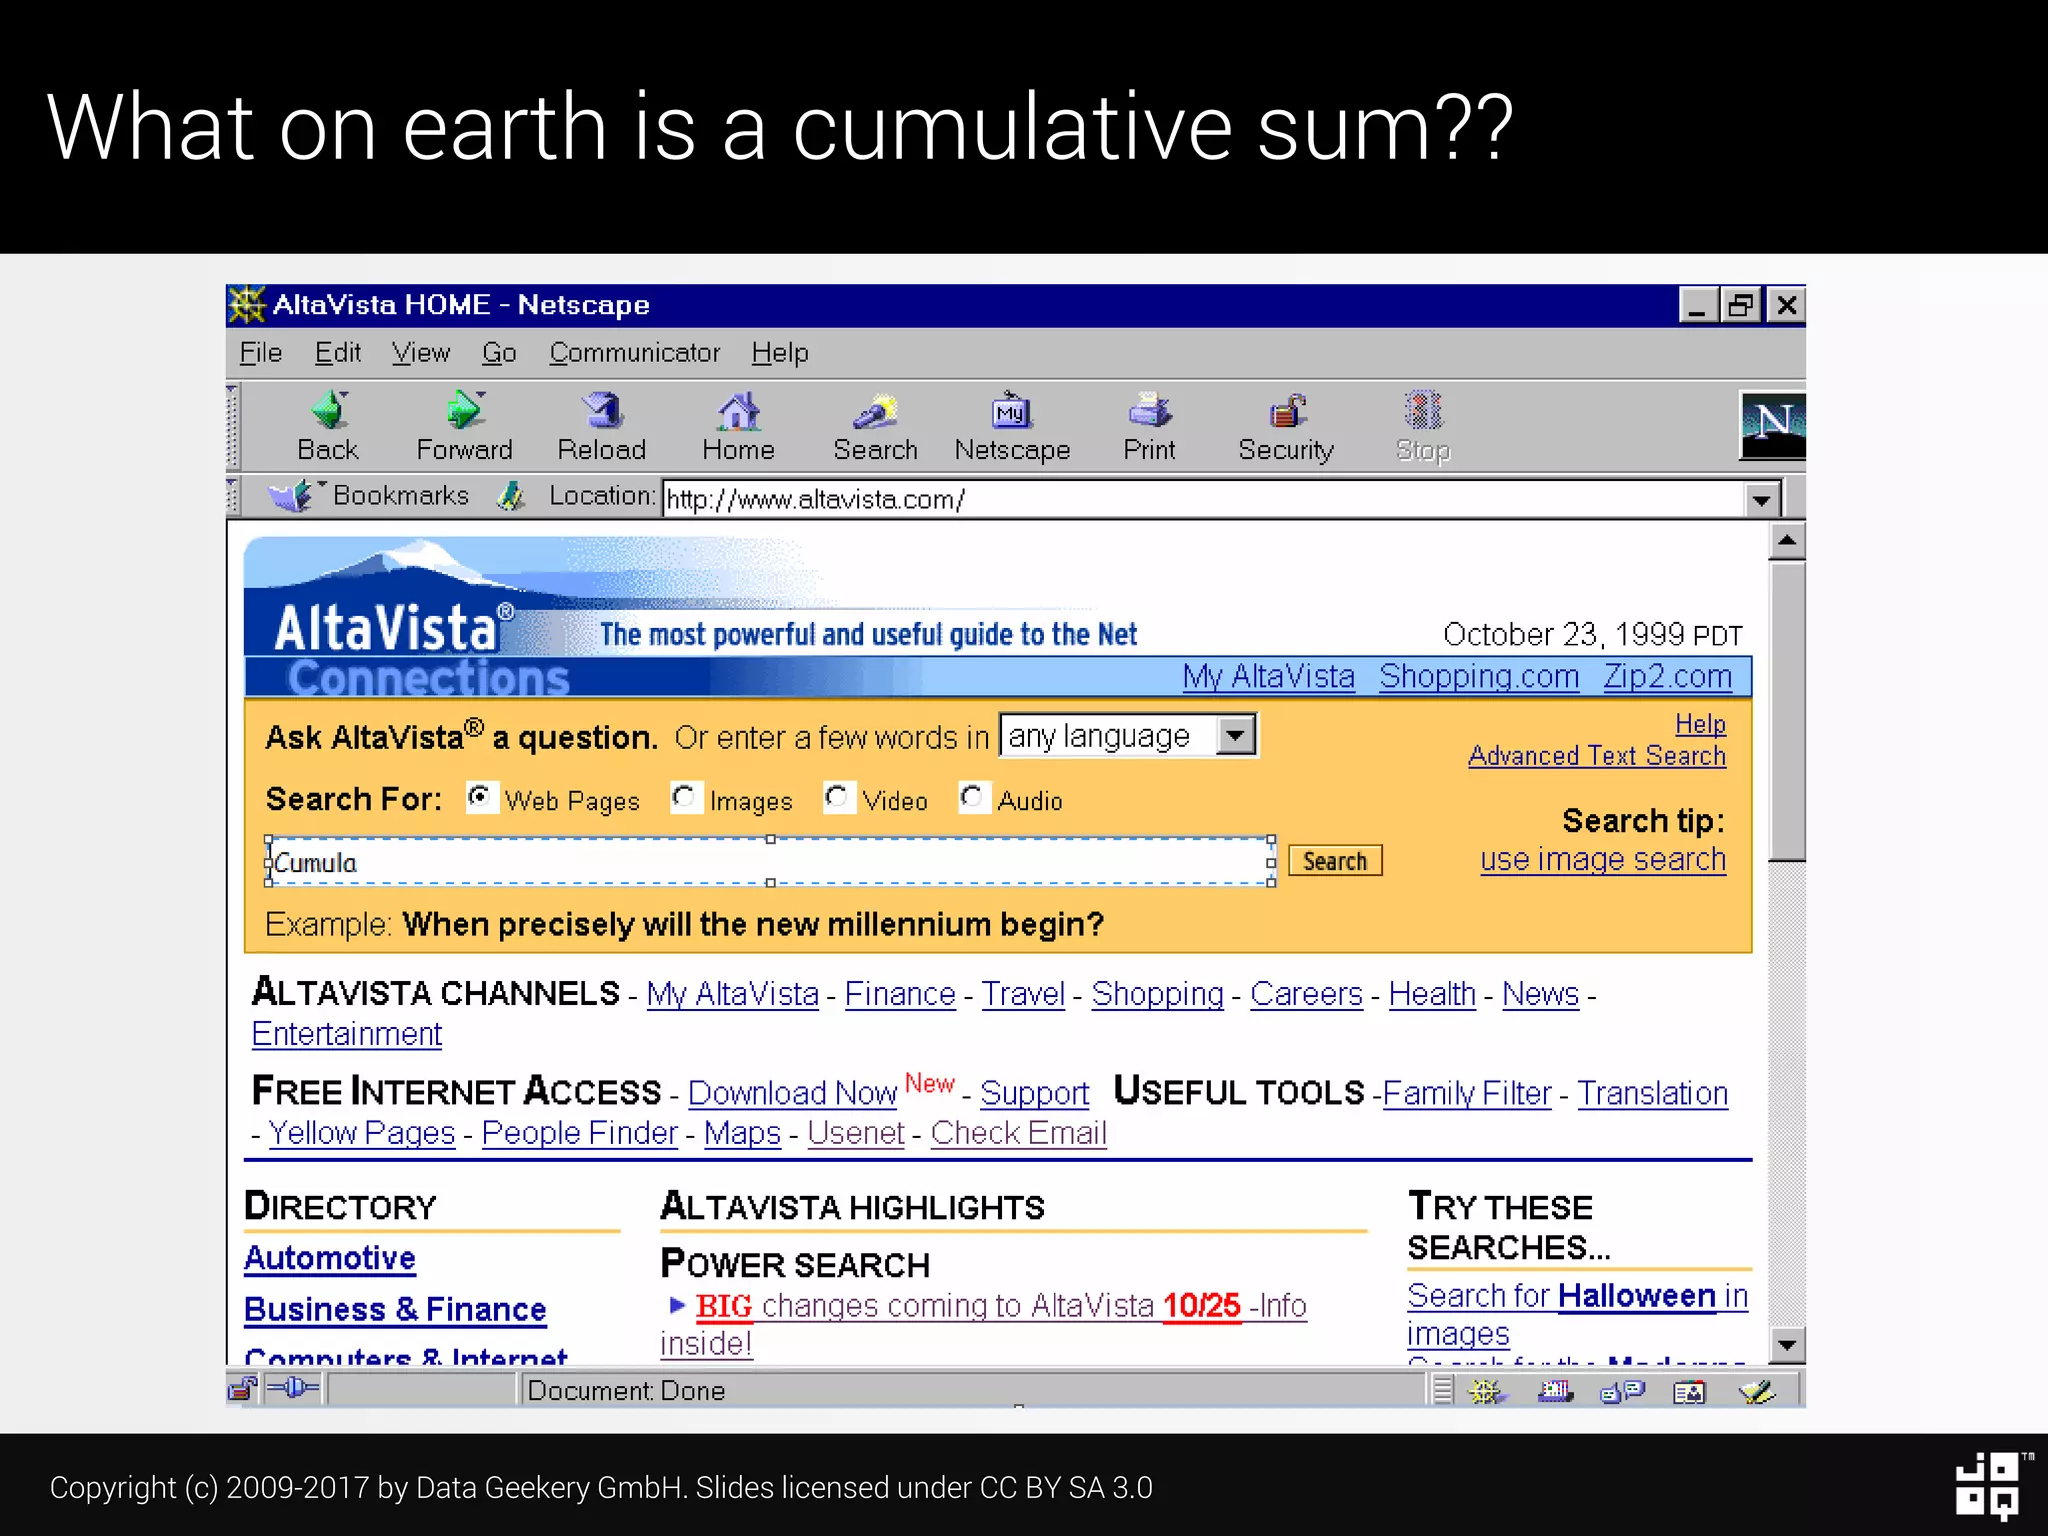Click the Entertainment channel link
Image resolution: width=2048 pixels, height=1536 pixels.
point(347,1034)
